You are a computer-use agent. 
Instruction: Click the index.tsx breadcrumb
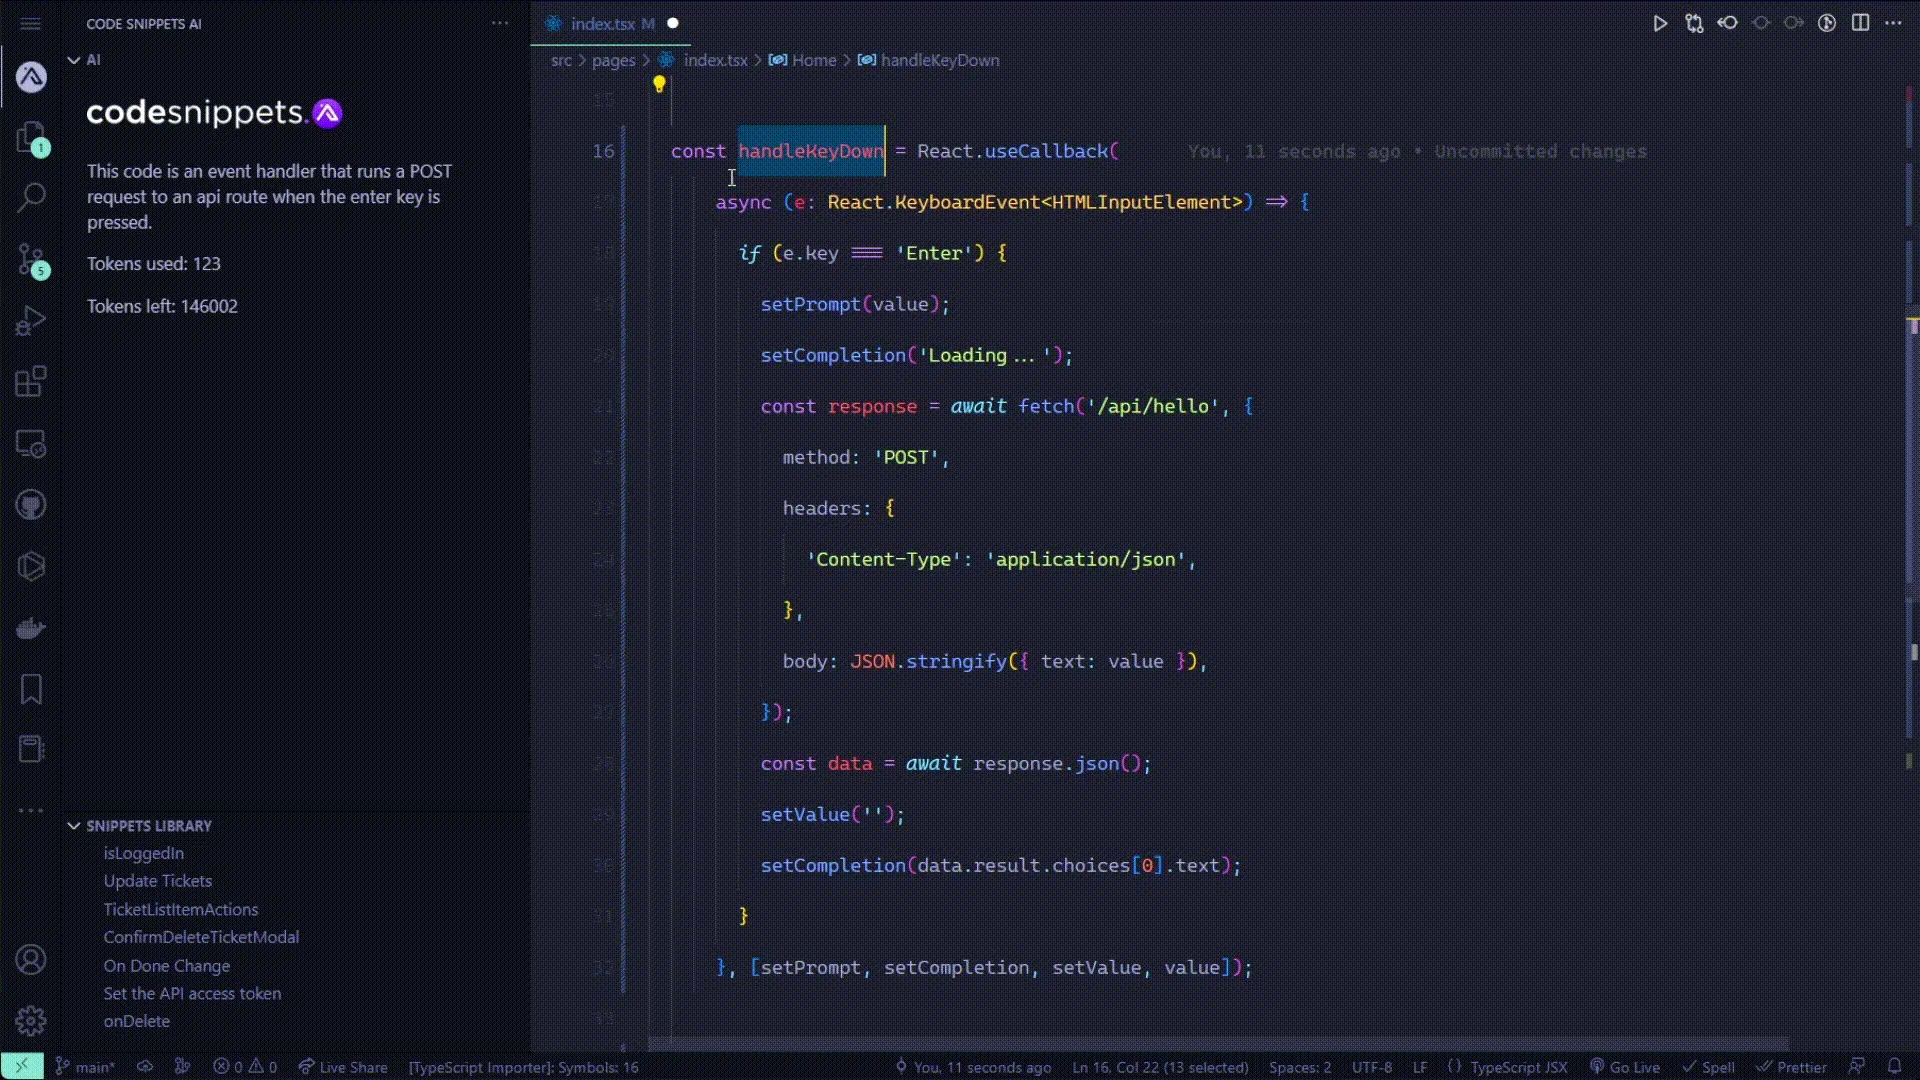pos(714,60)
